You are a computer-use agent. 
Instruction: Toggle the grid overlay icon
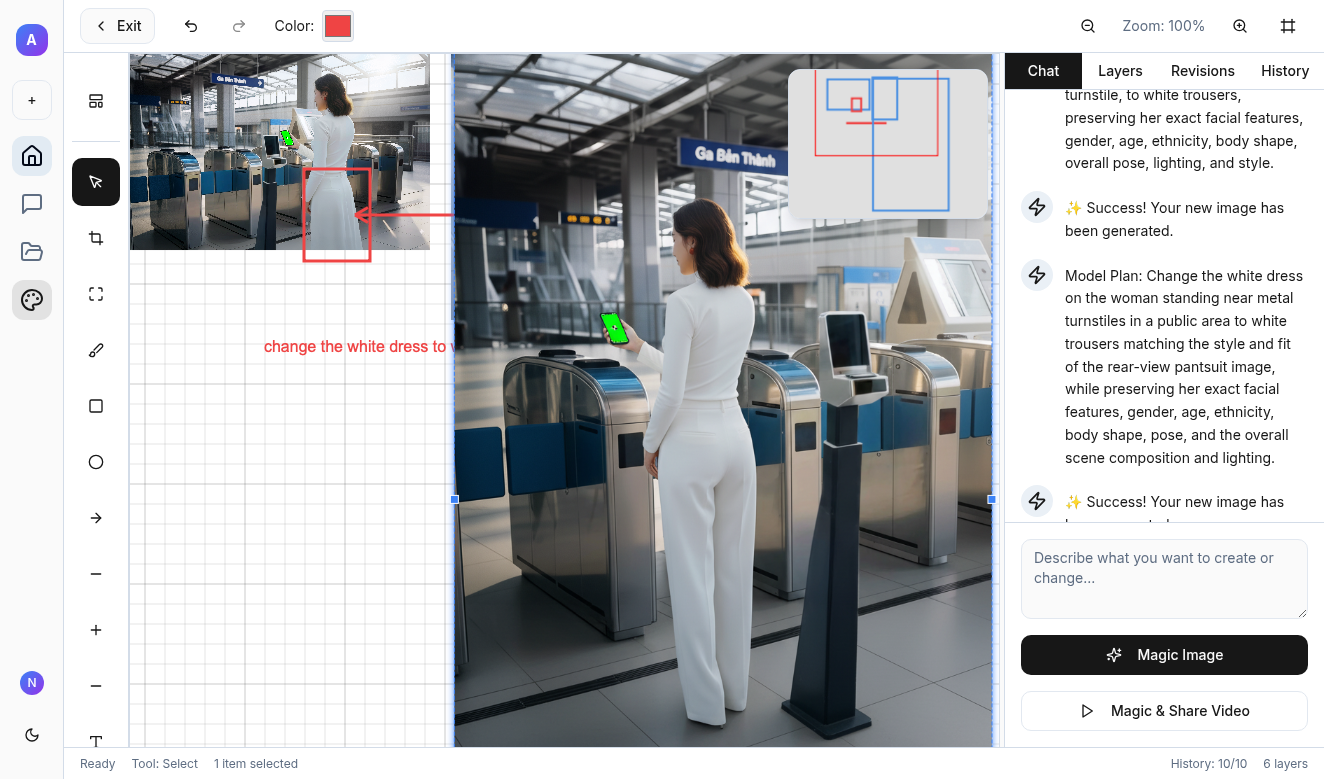click(x=1288, y=26)
